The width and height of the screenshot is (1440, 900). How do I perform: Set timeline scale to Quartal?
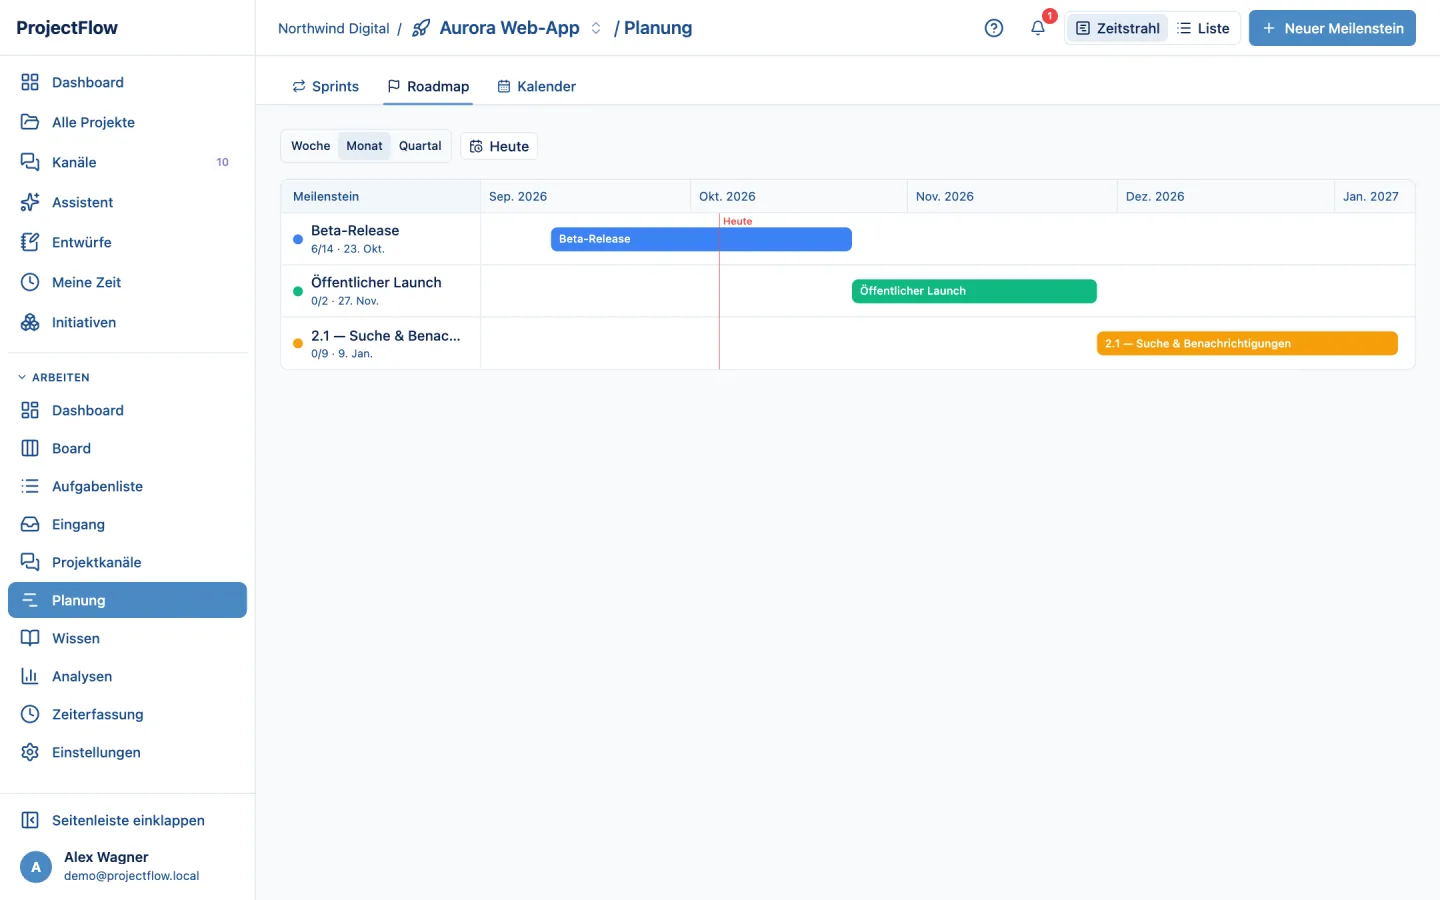pyautogui.click(x=420, y=146)
